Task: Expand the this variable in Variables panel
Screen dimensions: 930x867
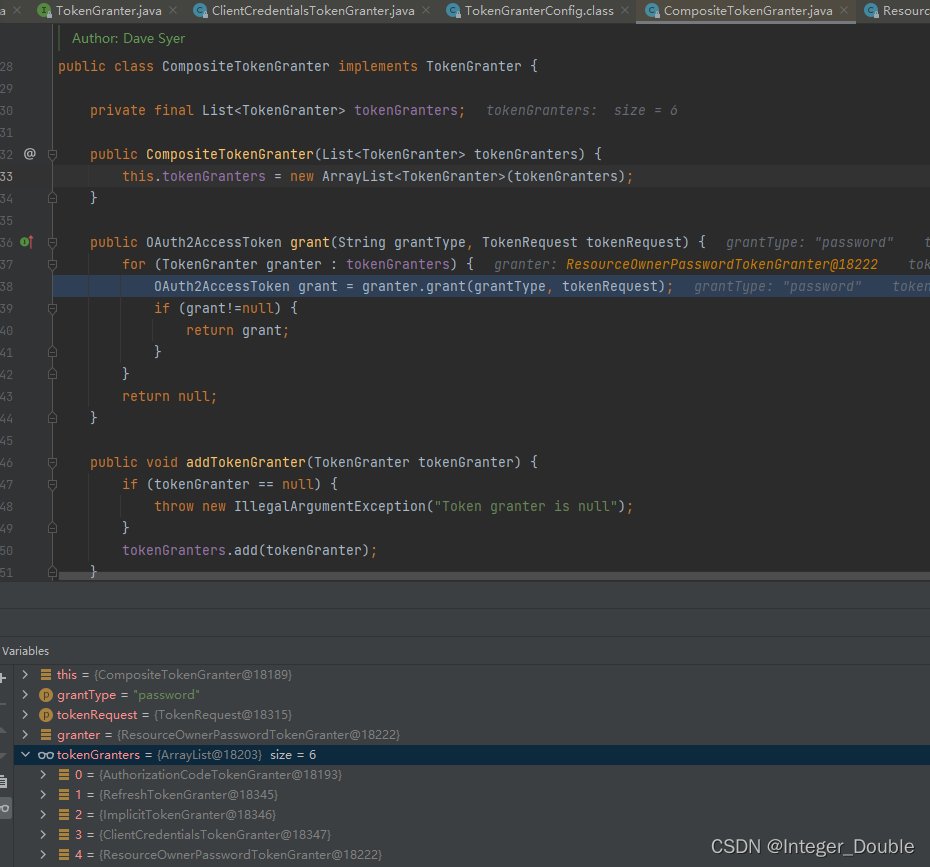Action: (24, 674)
